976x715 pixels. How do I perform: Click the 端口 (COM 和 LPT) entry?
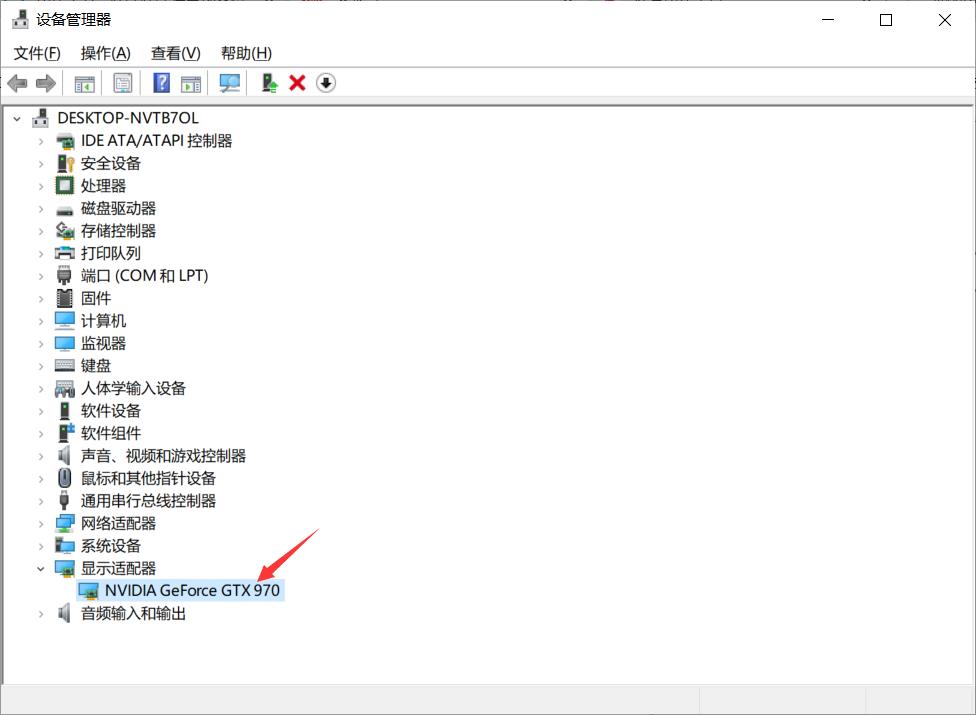tap(142, 275)
